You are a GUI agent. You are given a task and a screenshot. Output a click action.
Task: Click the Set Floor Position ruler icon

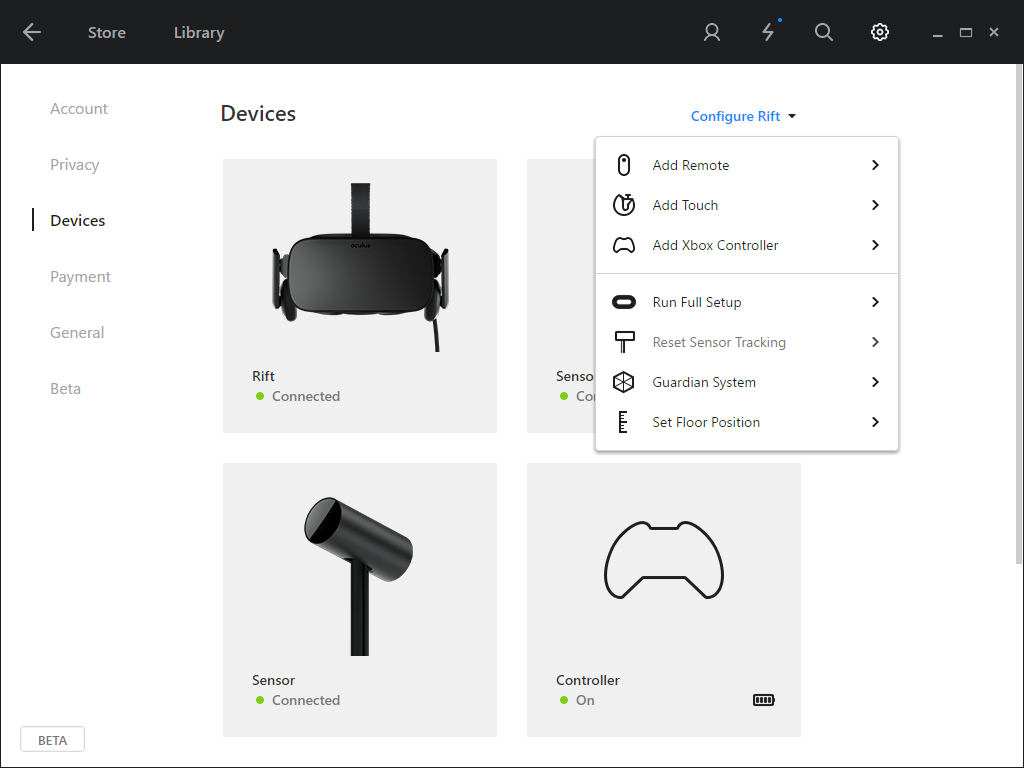pos(623,422)
